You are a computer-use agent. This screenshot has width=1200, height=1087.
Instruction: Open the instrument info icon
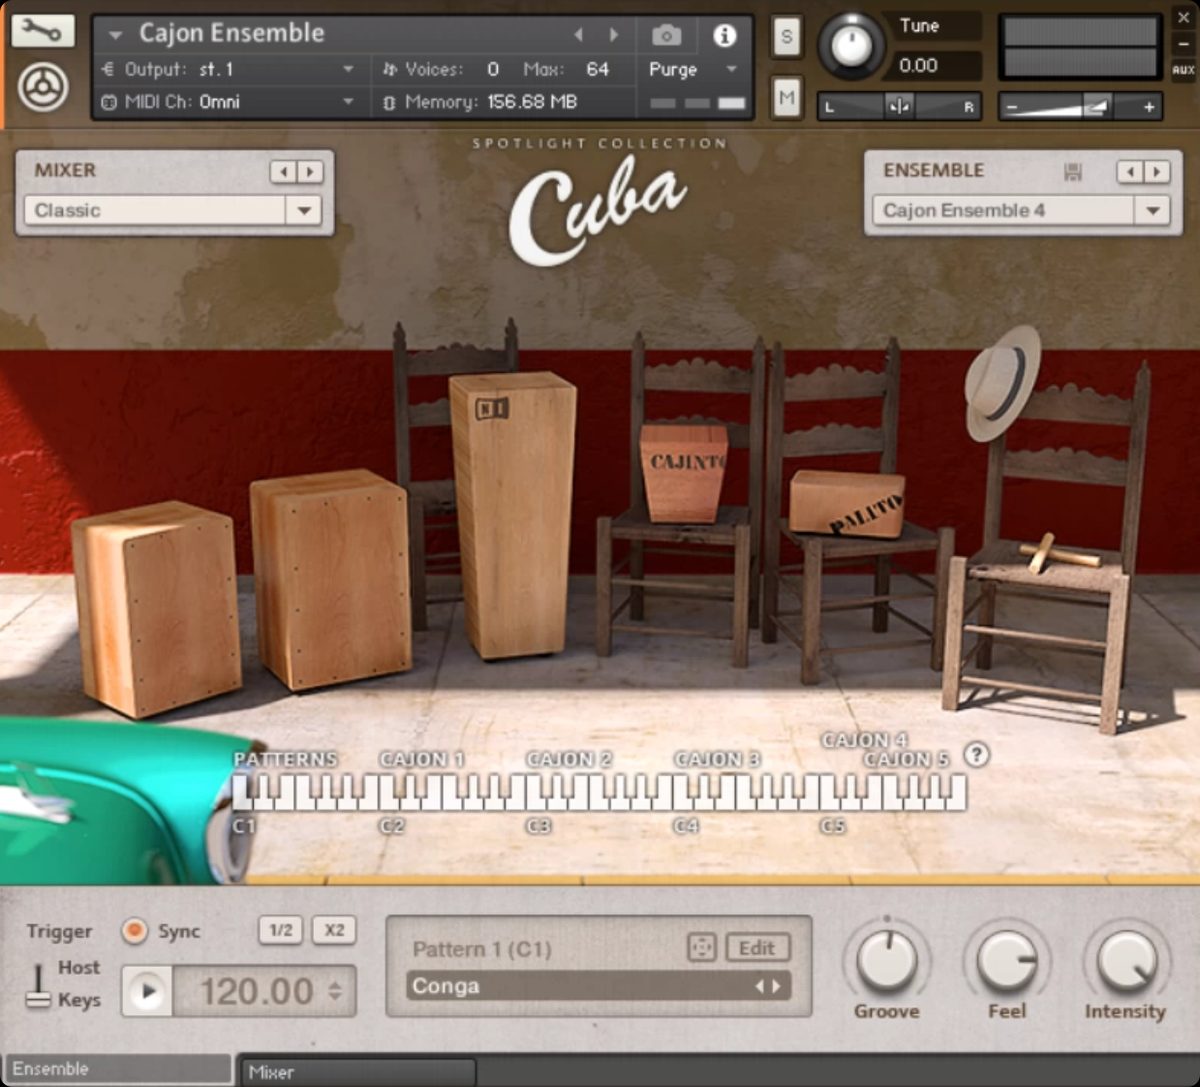[x=724, y=36]
